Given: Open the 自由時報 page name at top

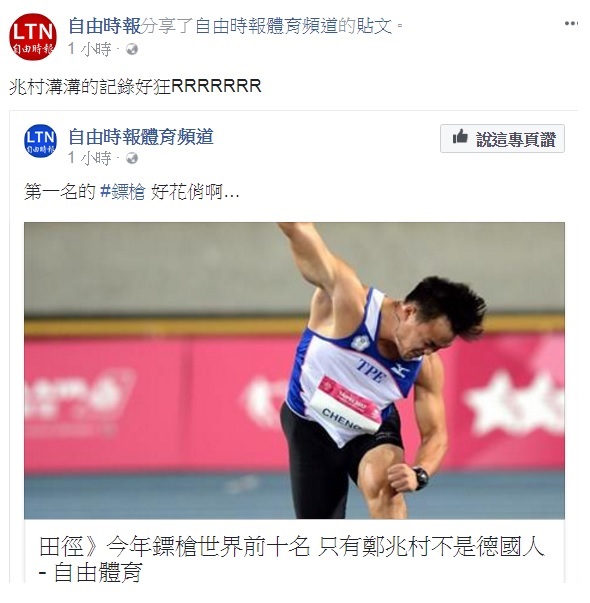Looking at the screenshot, I should (105, 26).
